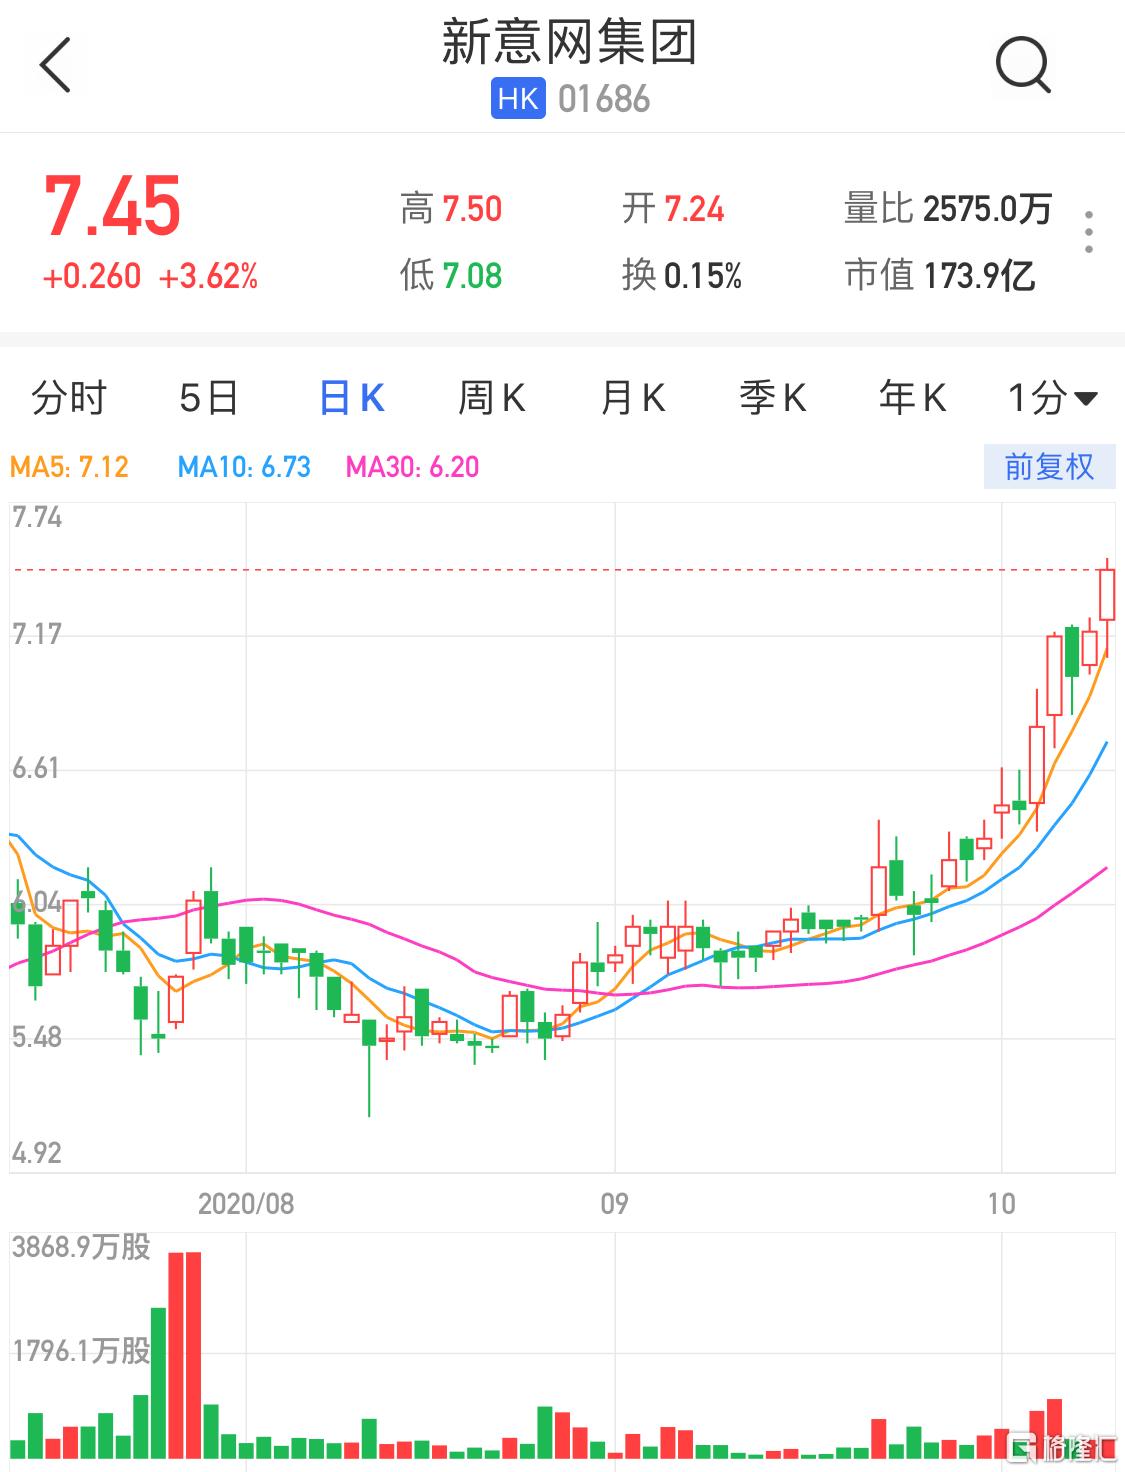Image resolution: width=1125 pixels, height=1472 pixels.
Task: Open the 月K monthly chart
Action: (x=632, y=398)
